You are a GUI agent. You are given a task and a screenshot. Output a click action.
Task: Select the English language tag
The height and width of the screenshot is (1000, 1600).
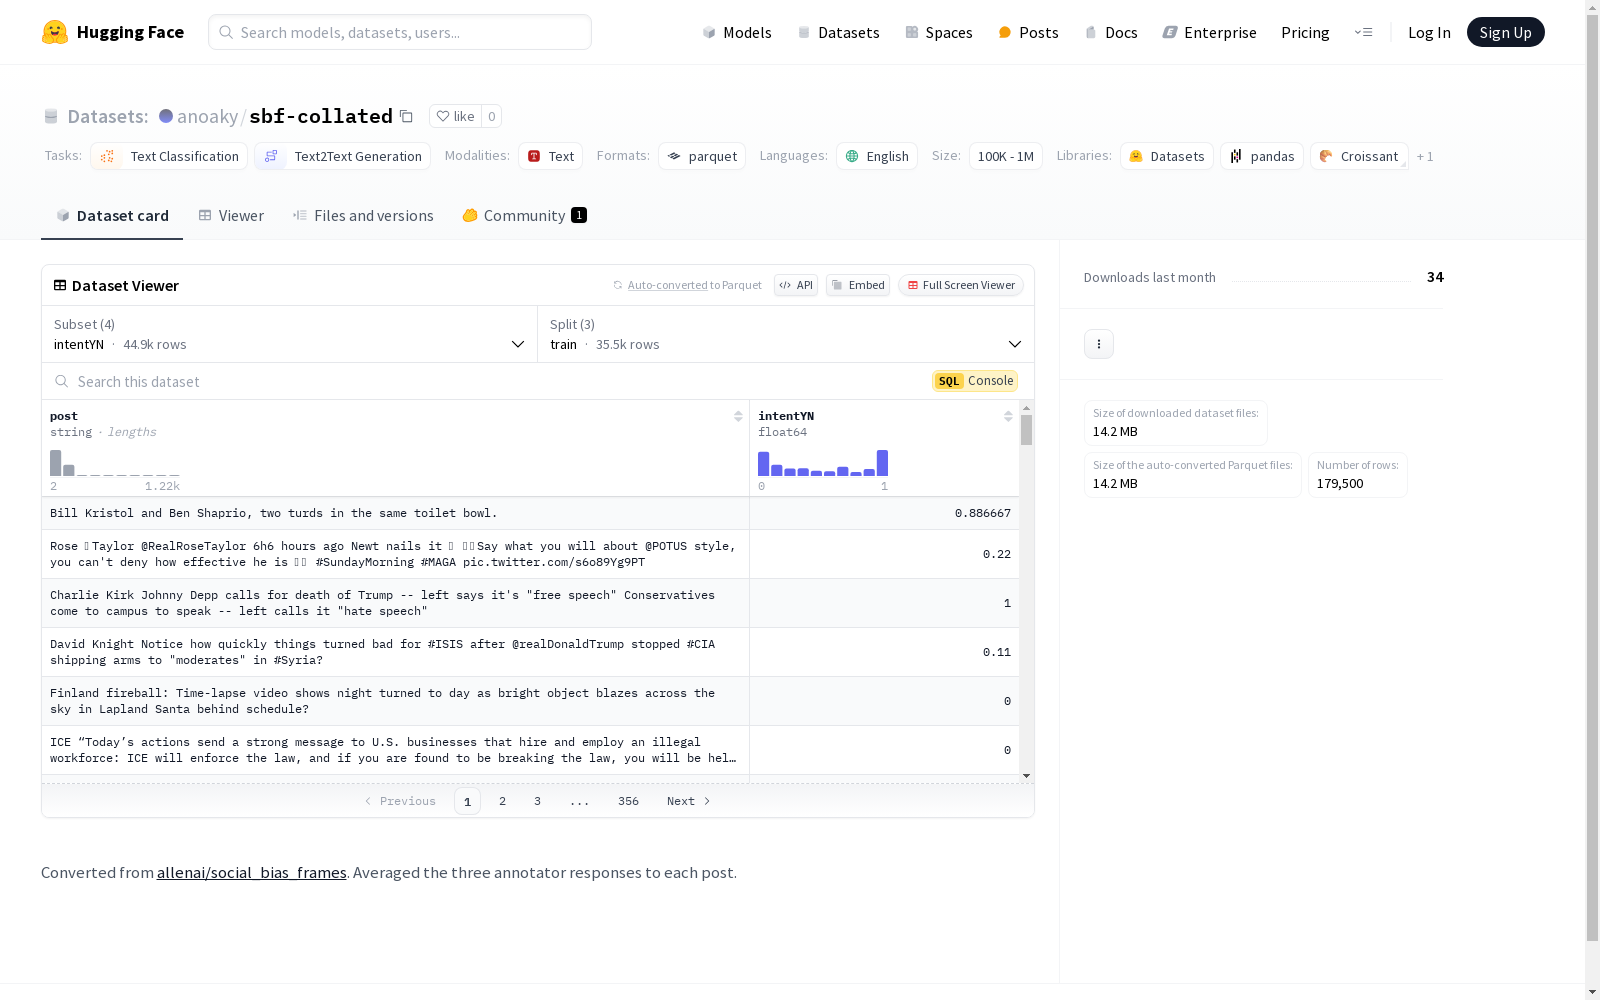(x=877, y=156)
